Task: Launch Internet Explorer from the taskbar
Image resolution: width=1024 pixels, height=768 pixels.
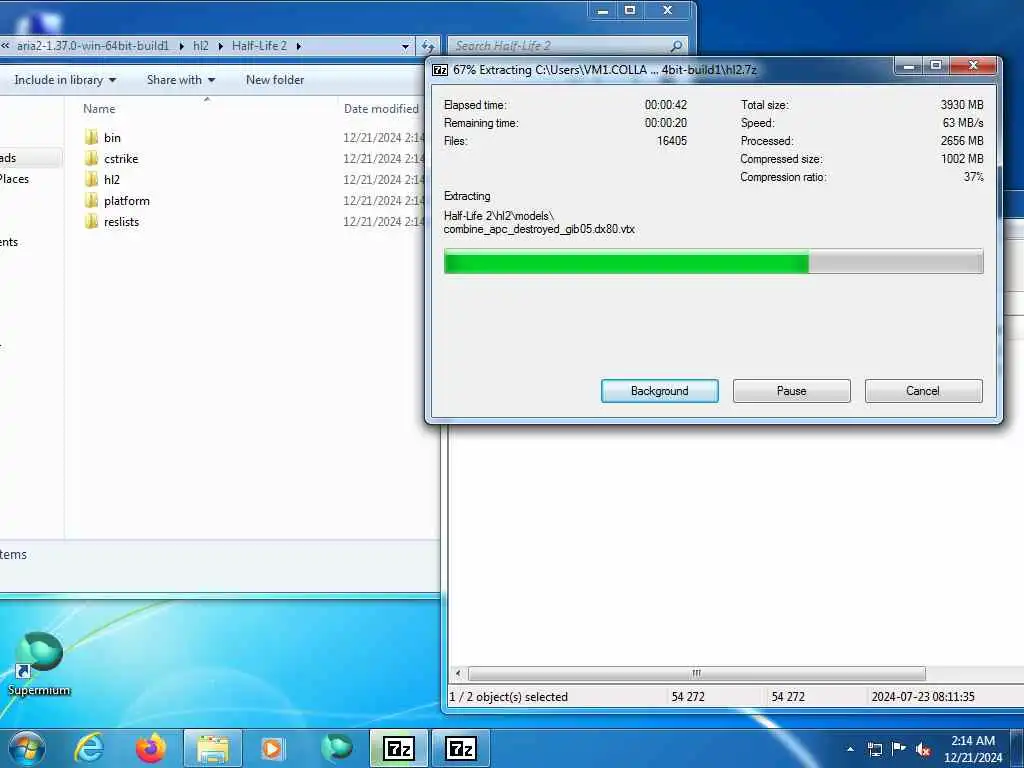Action: tap(89, 748)
